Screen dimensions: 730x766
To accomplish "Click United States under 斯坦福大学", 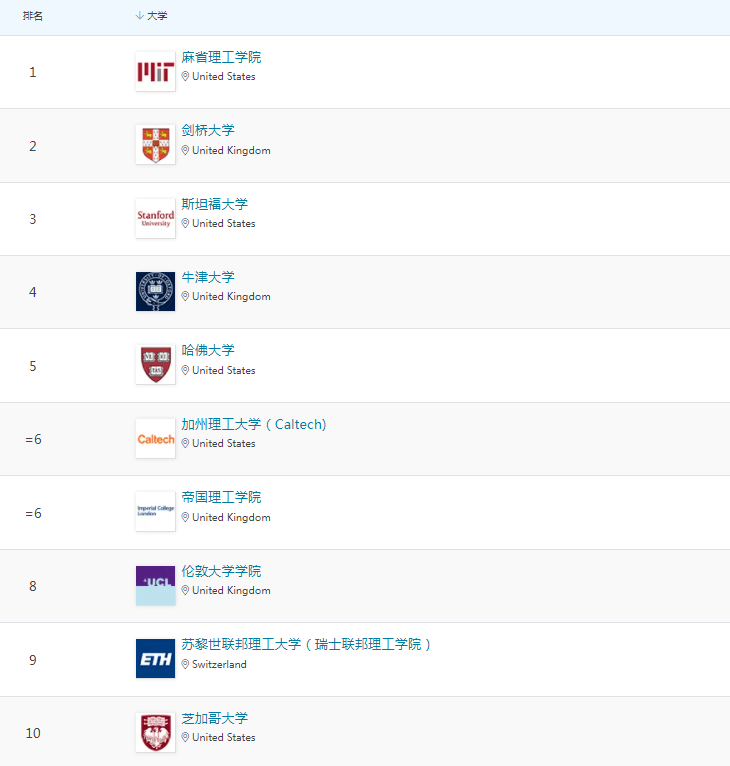I will [x=224, y=223].
